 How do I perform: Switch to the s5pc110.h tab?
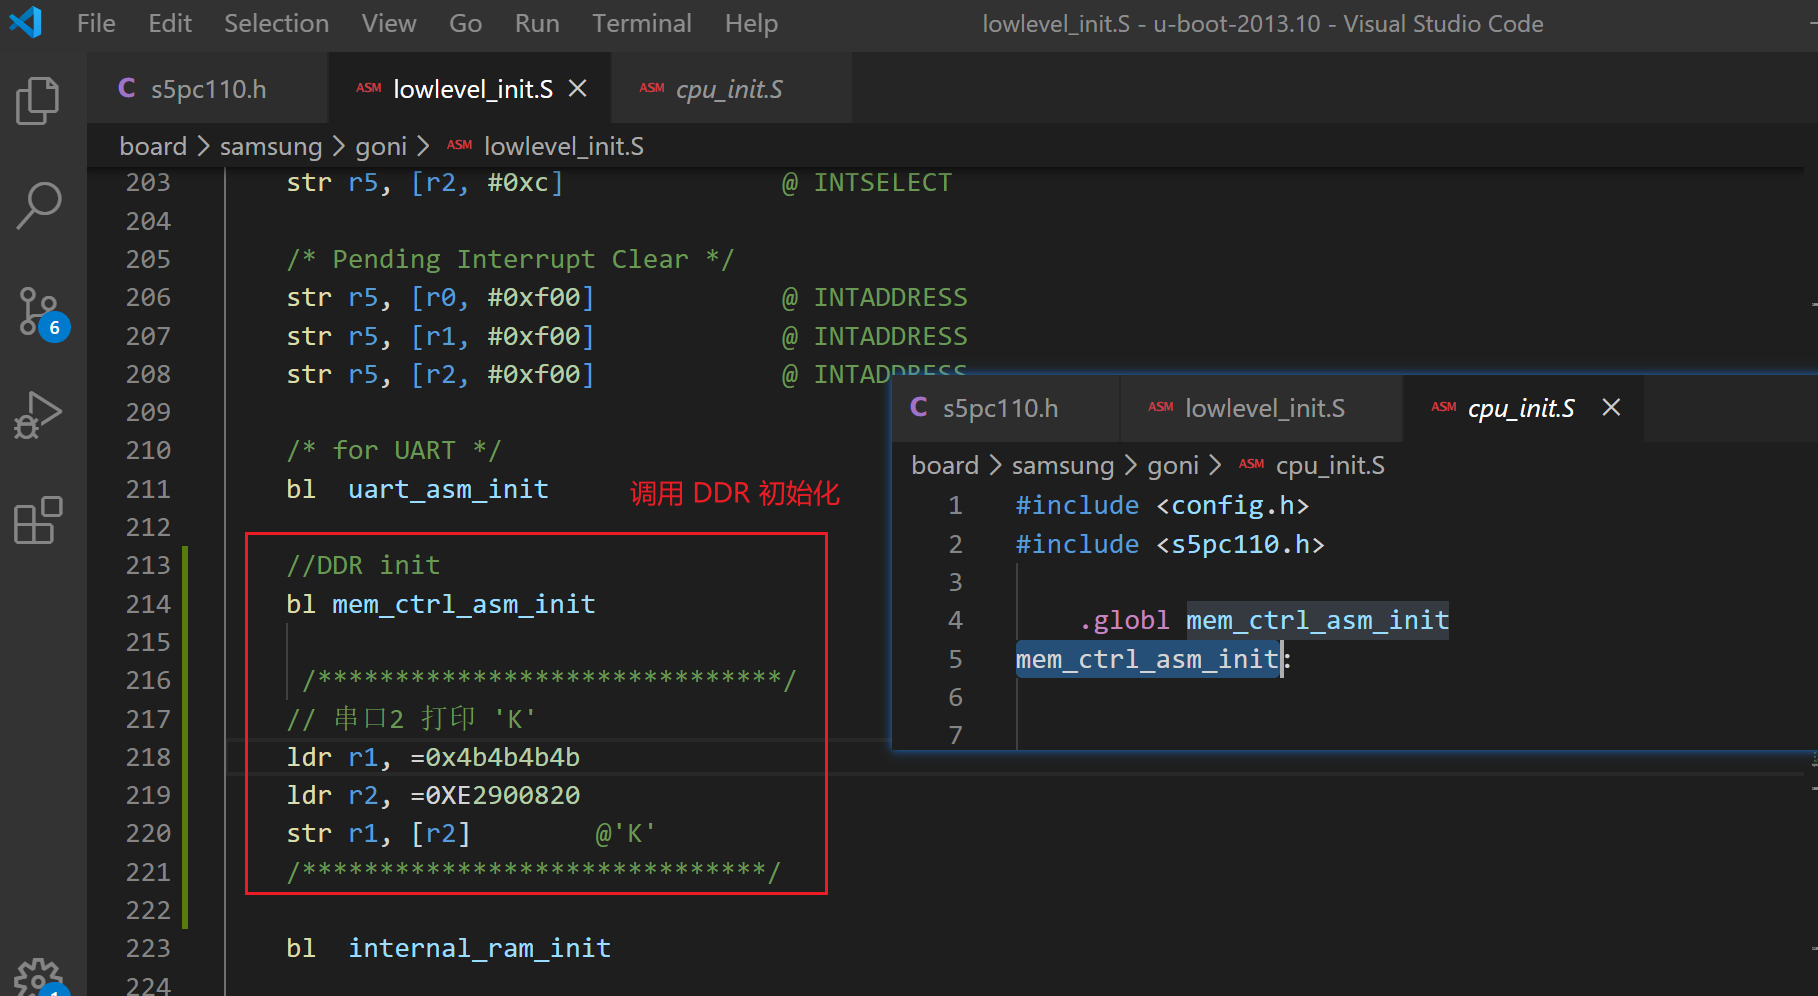tap(208, 89)
